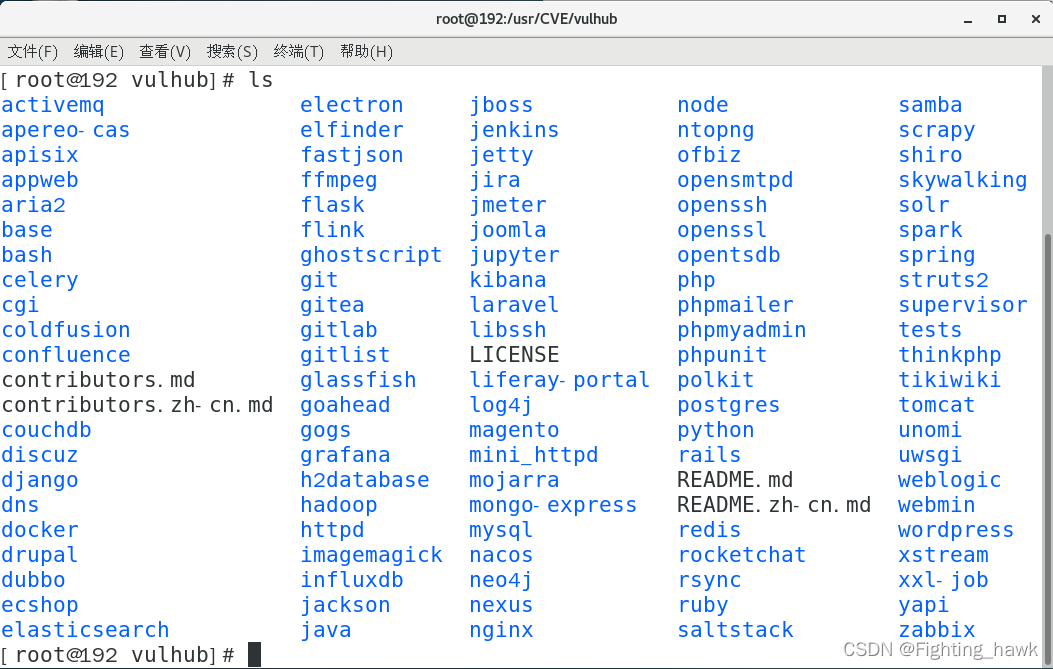Click the 'struts2' directory name
1053x669 pixels.
tap(944, 280)
